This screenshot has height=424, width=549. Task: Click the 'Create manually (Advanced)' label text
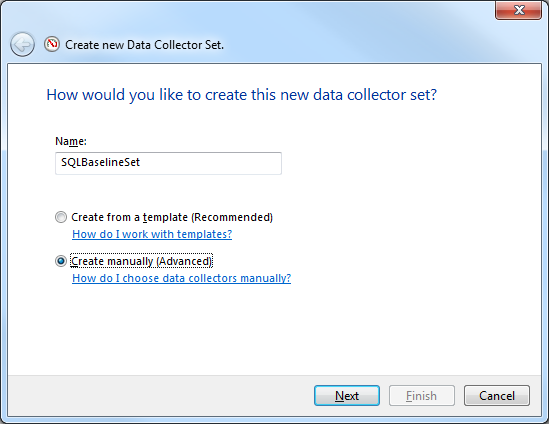coord(141,261)
